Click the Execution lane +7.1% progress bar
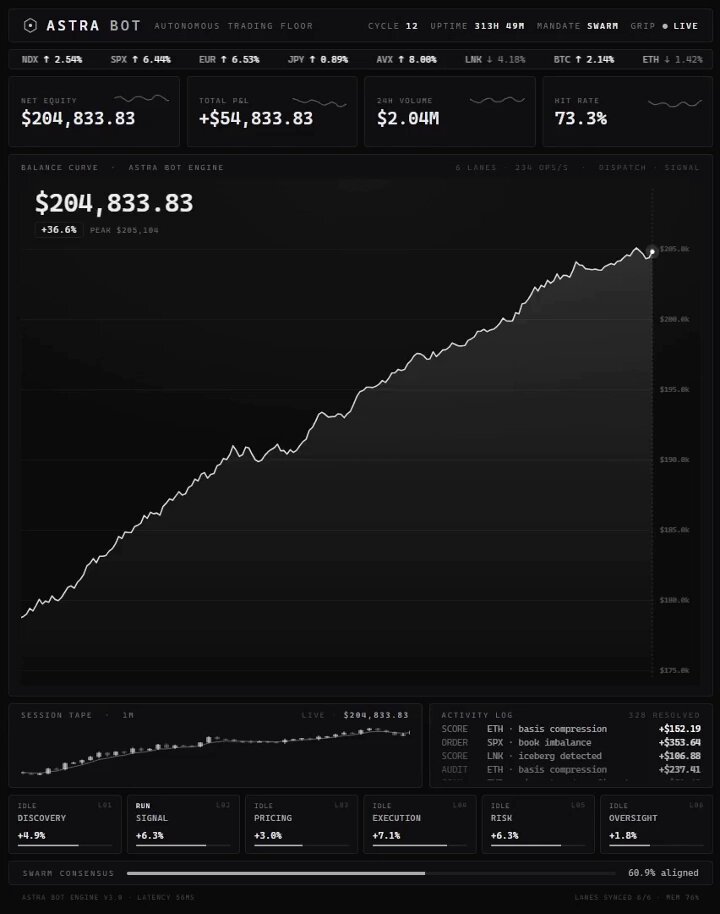 420,845
